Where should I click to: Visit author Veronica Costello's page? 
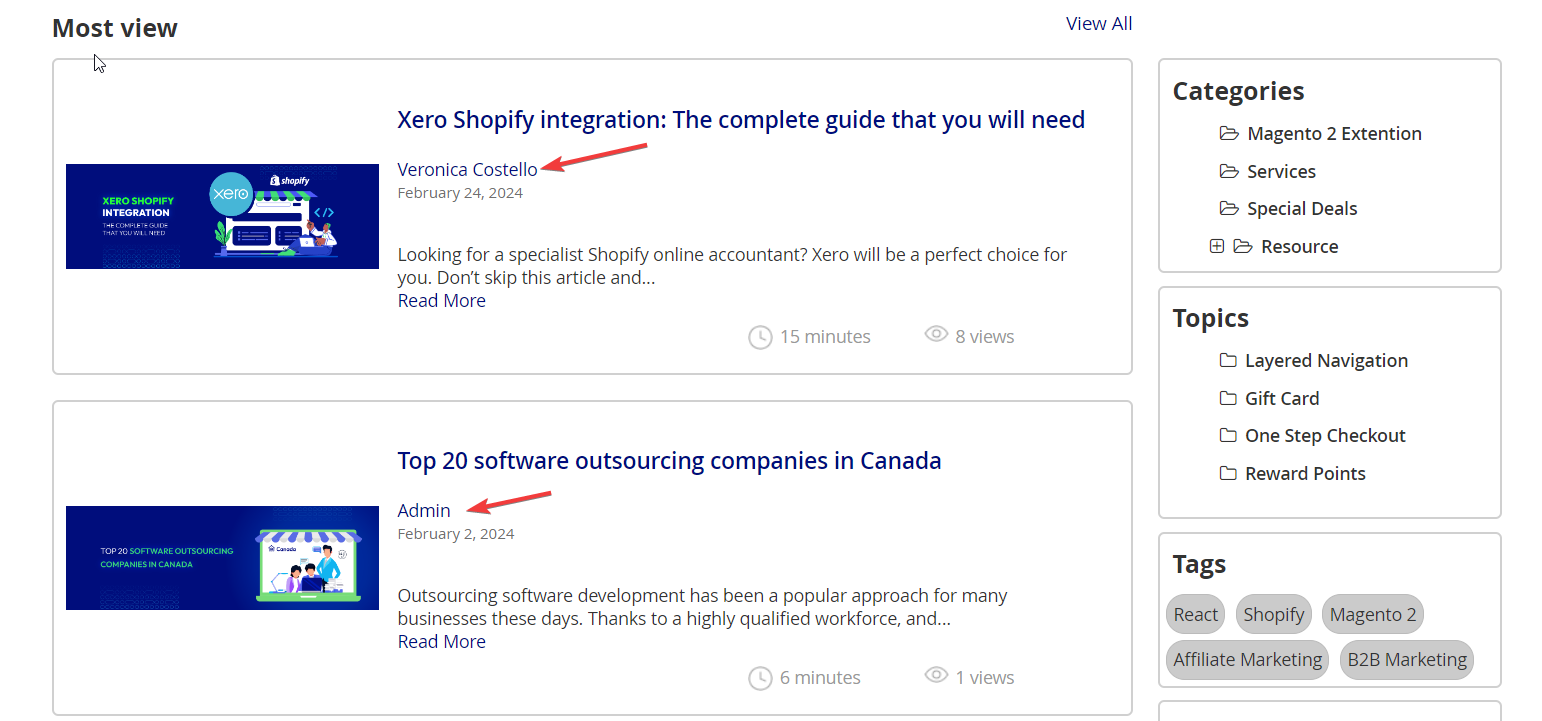pos(467,170)
